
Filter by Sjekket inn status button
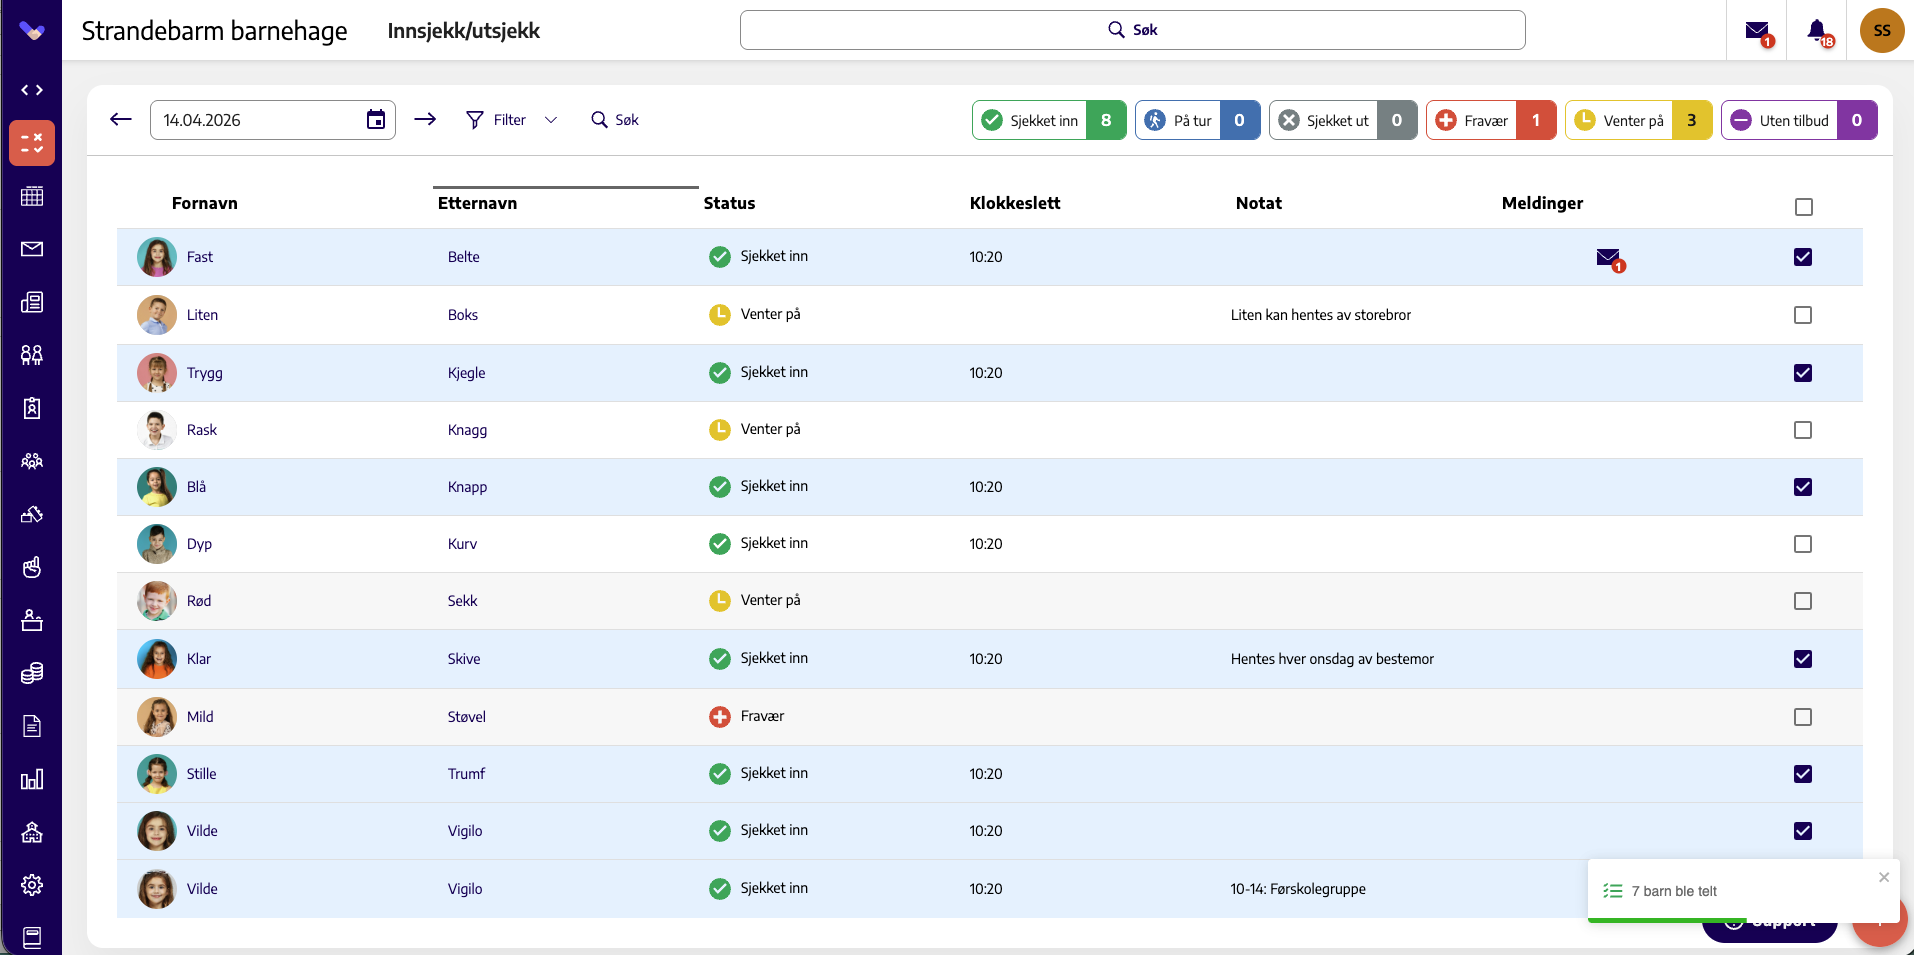click(x=1049, y=120)
